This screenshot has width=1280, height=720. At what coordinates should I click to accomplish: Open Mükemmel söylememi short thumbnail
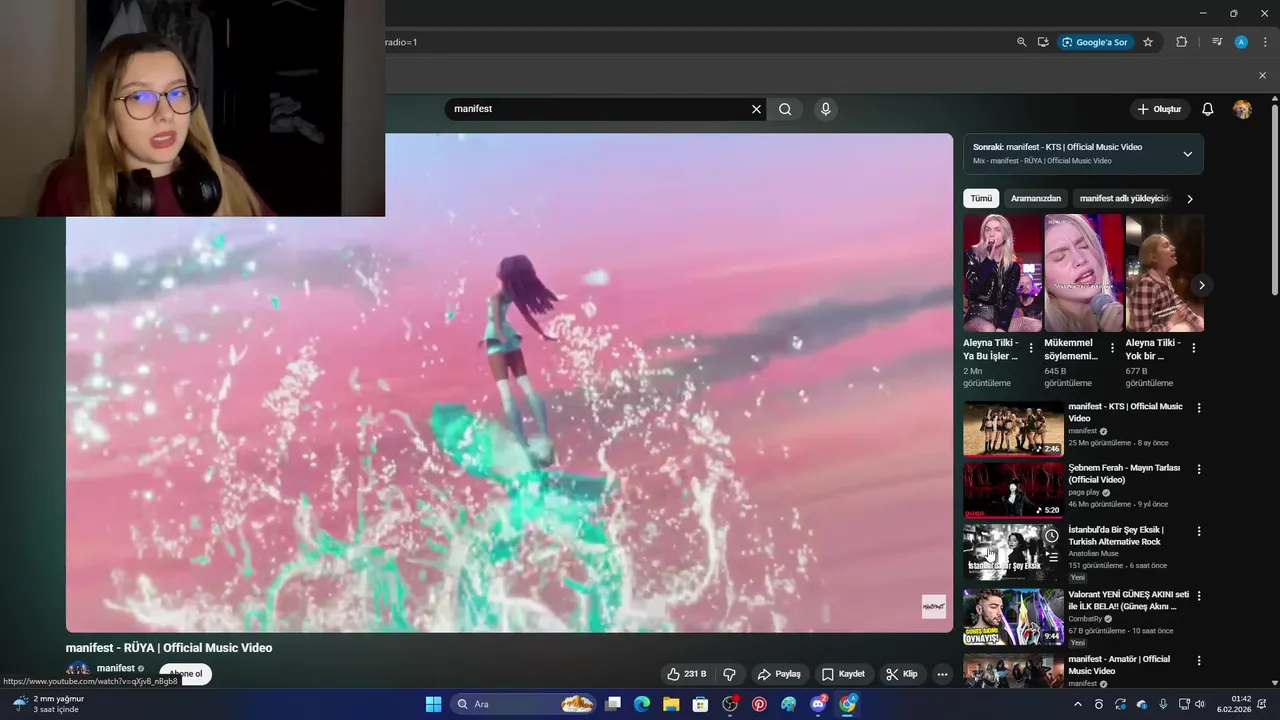pos(1084,273)
